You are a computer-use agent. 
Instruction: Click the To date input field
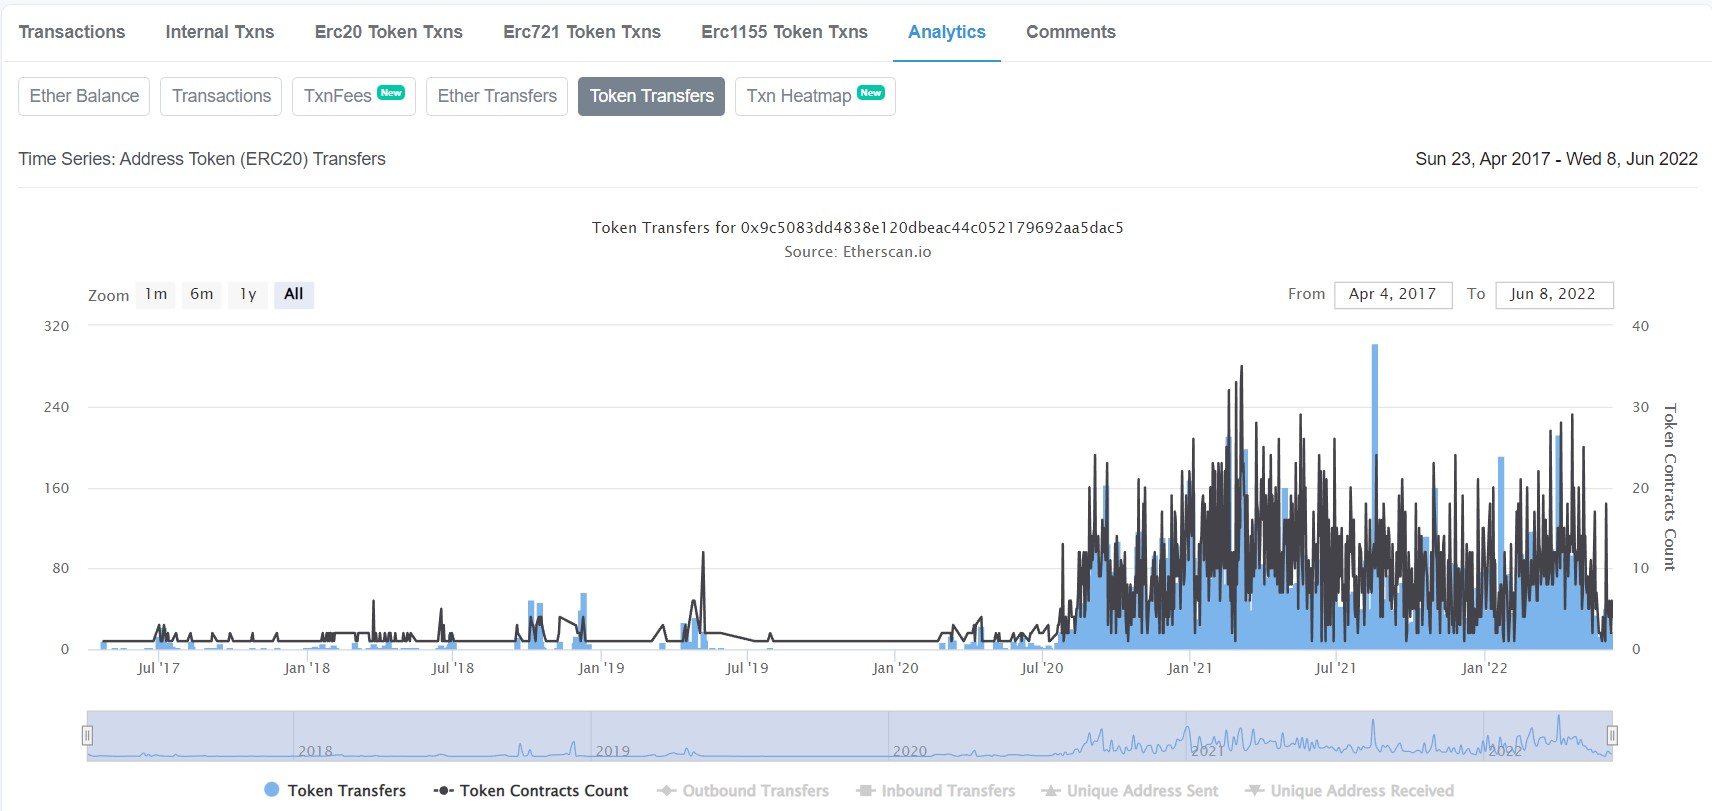[x=1553, y=294]
